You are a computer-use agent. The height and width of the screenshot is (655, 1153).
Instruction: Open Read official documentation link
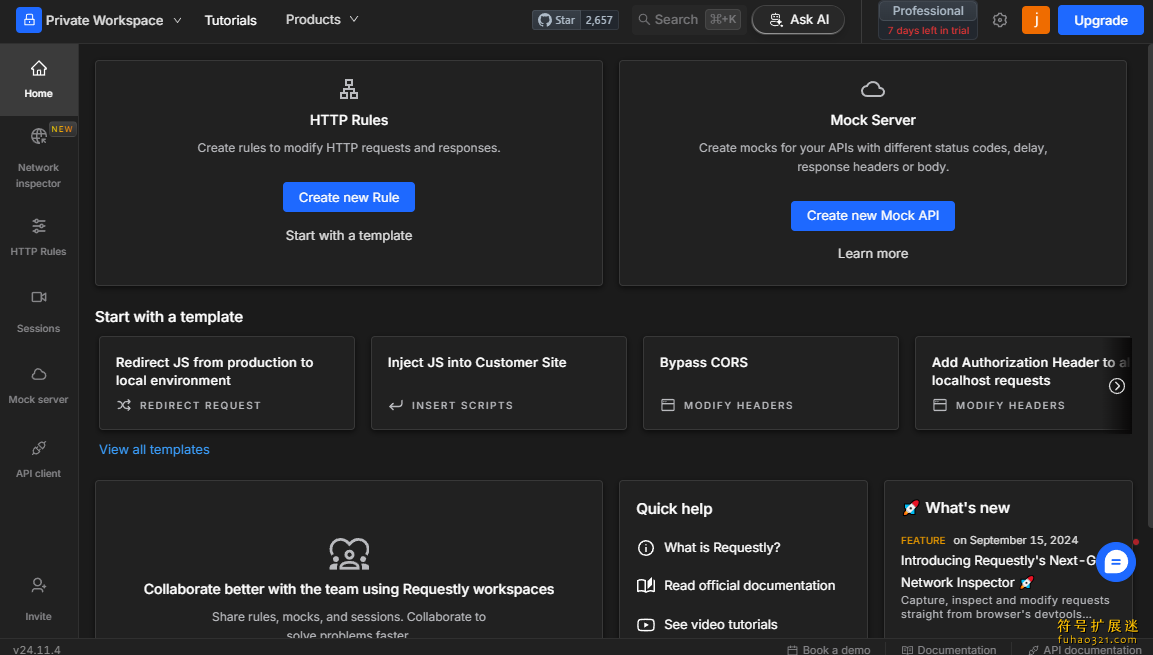[x=749, y=586]
